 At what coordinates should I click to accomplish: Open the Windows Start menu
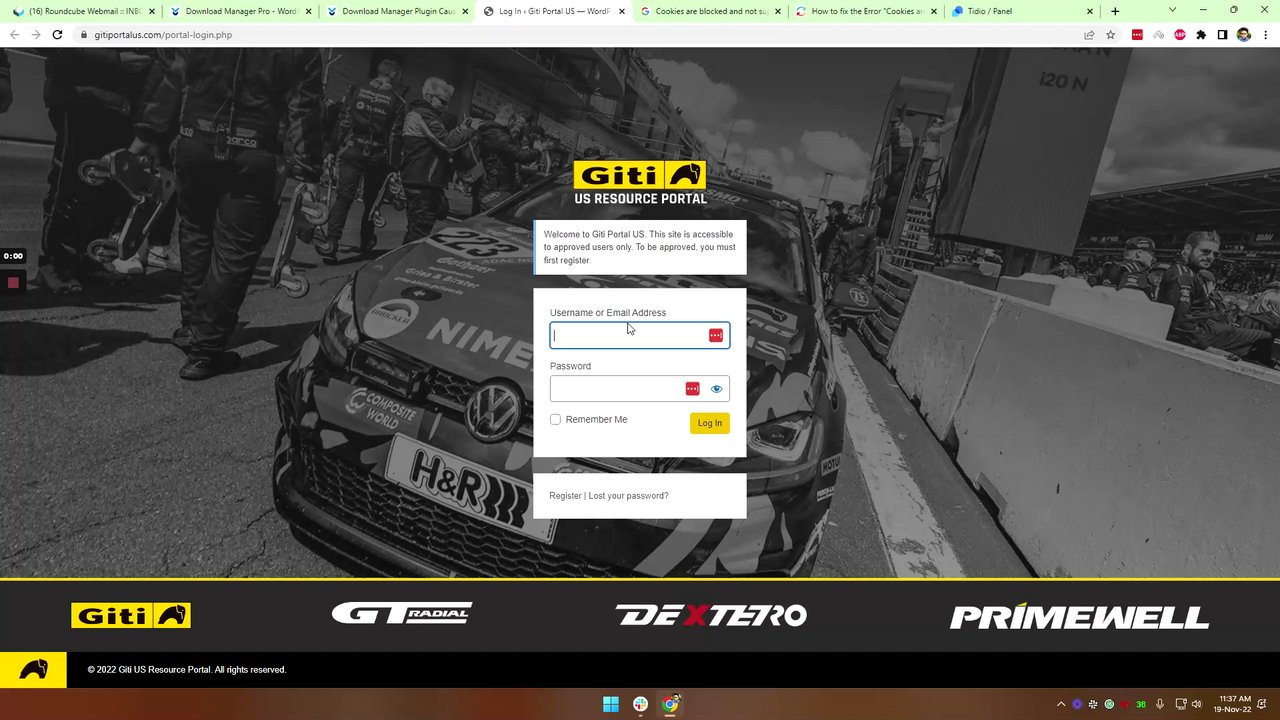611,704
